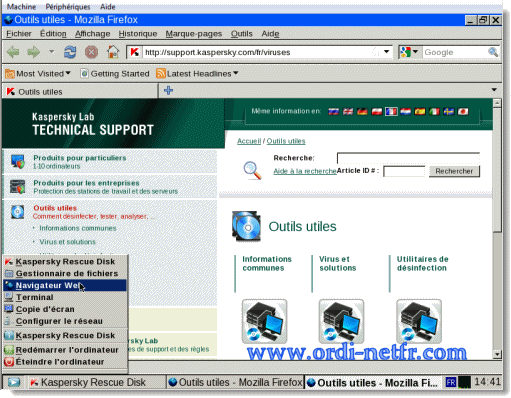This screenshot has height=398, width=511.
Task: Open a new tab with the plus icon
Action: point(168,90)
